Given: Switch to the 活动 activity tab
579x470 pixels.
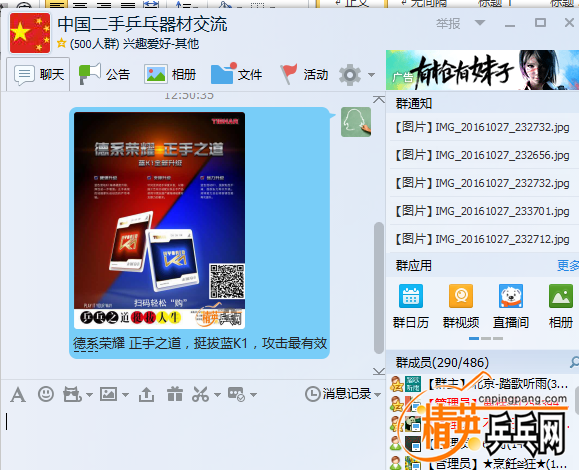Looking at the screenshot, I should click(304, 74).
